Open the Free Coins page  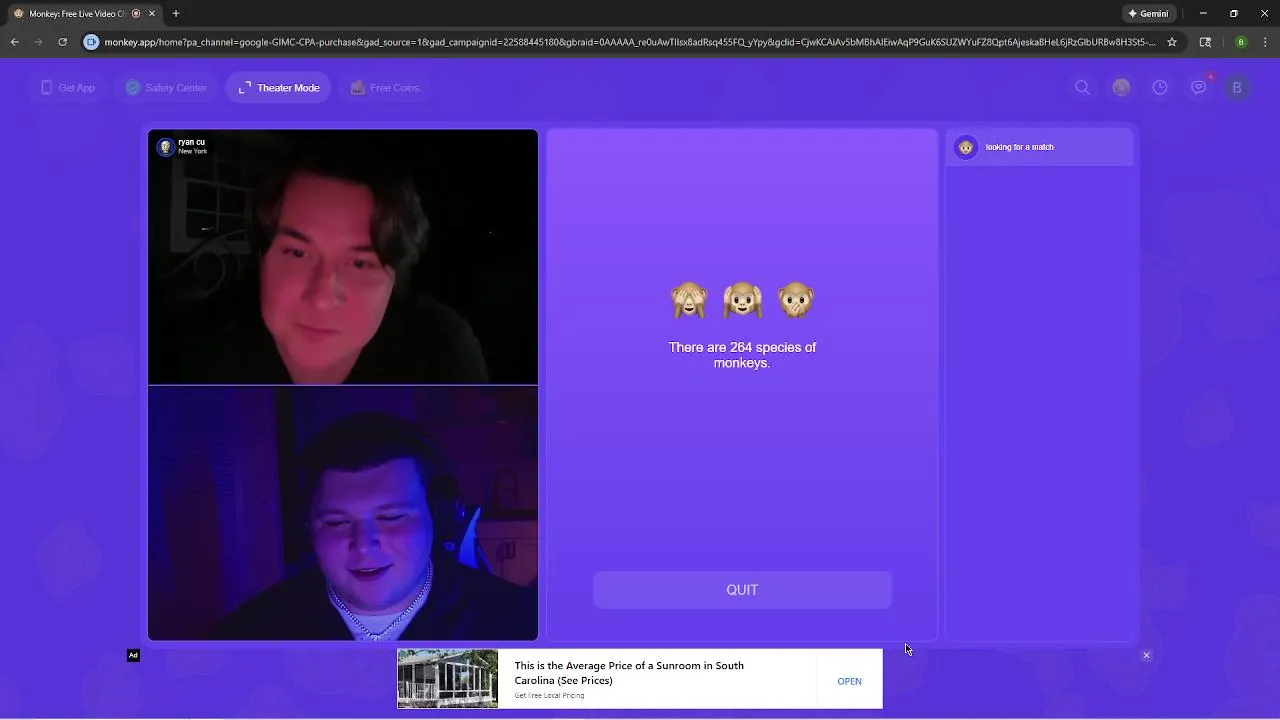coord(385,88)
